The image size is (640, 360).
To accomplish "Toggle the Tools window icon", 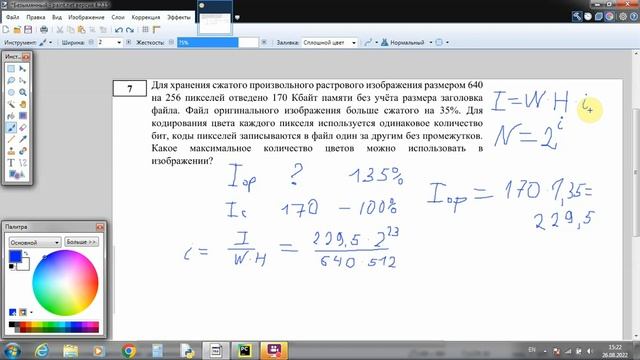I will coord(577,16).
